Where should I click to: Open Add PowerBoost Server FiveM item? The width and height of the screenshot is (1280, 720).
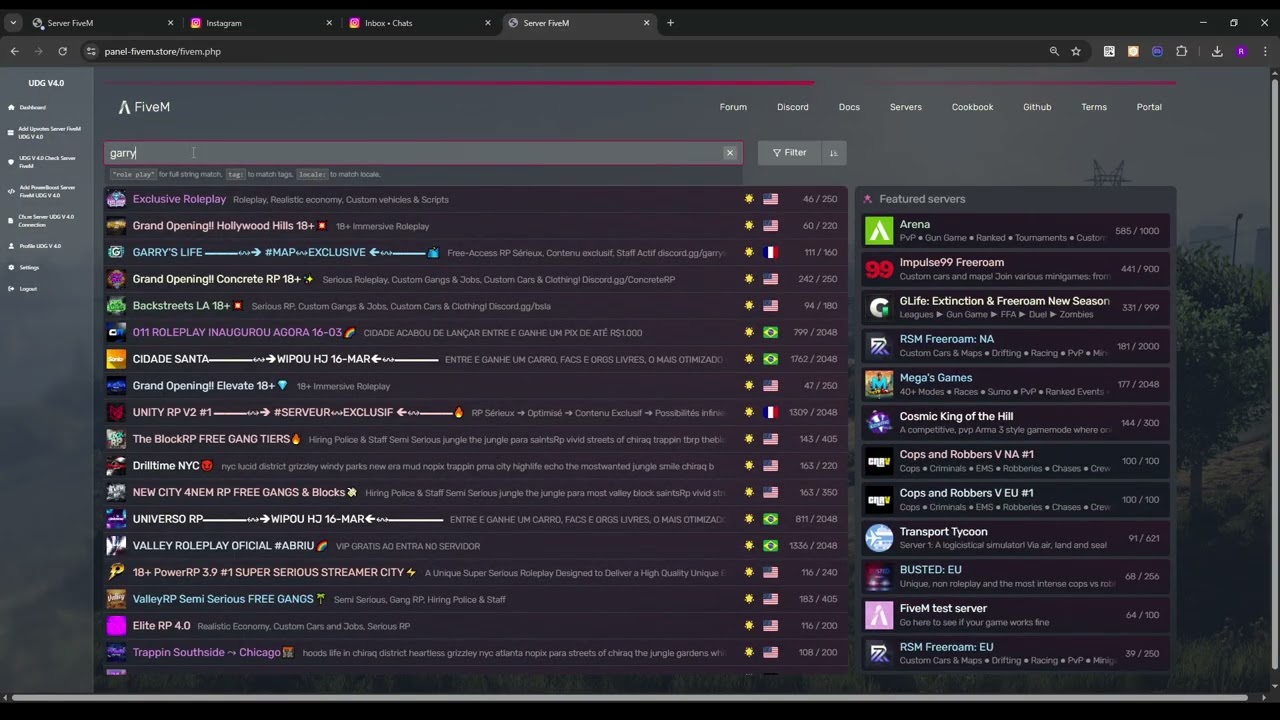coord(46,191)
